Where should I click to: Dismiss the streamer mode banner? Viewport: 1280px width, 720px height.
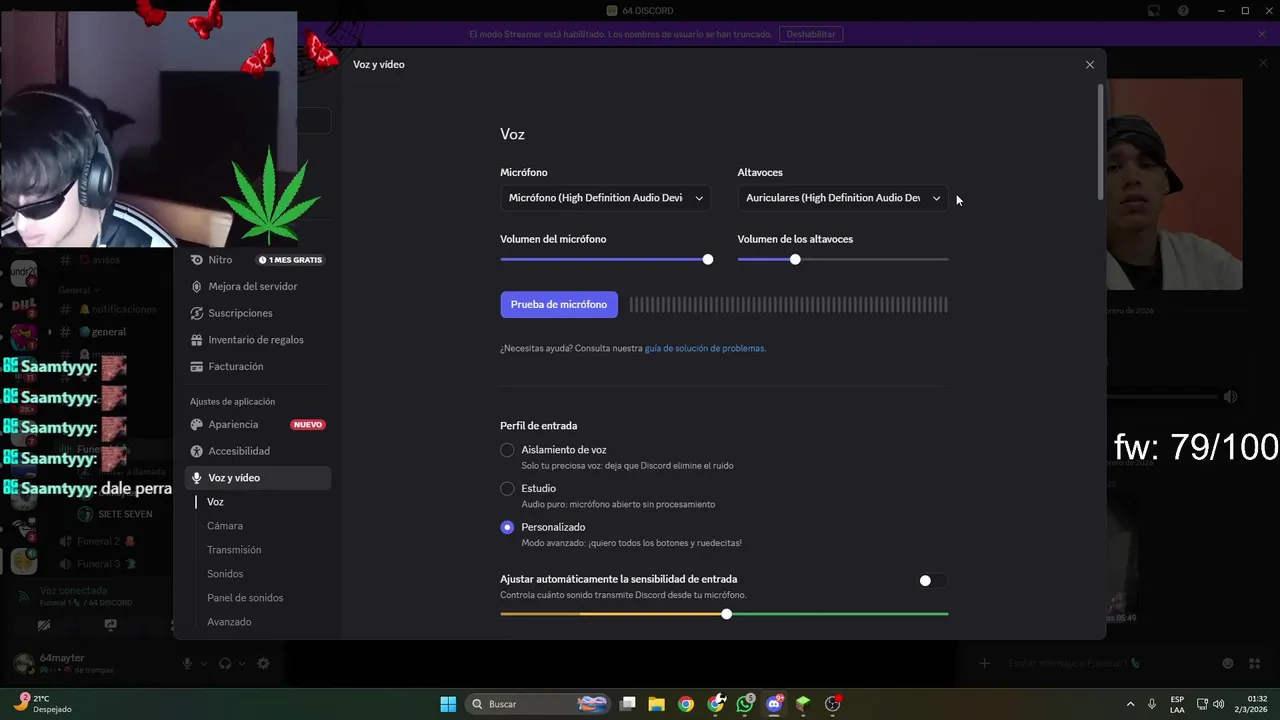1262,34
